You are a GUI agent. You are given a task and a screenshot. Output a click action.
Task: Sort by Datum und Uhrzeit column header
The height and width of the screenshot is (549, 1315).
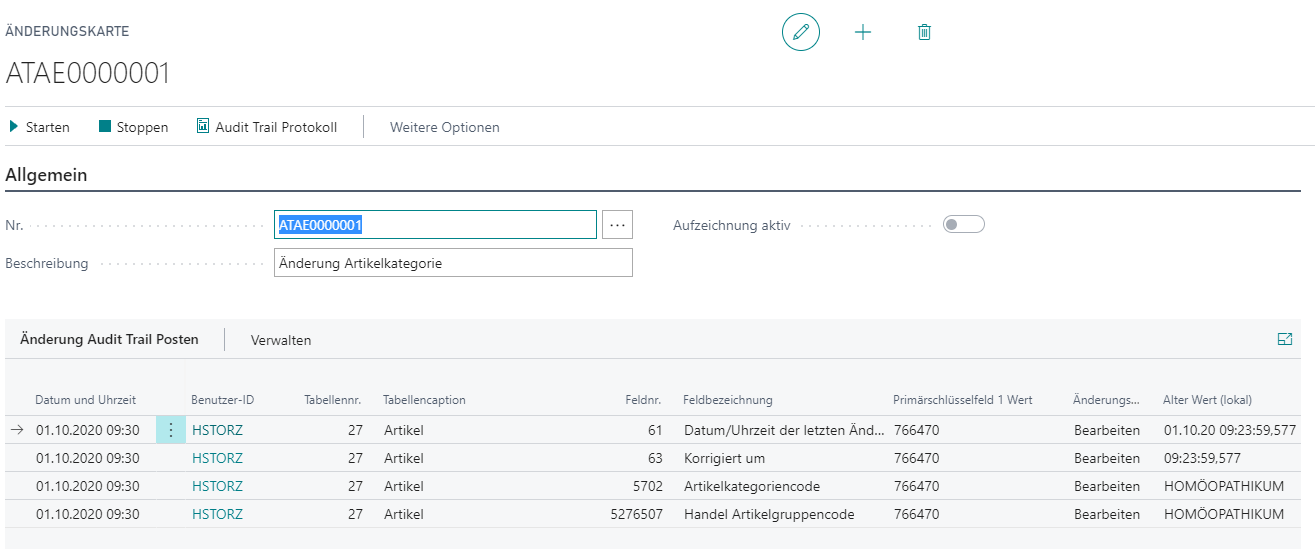point(85,400)
